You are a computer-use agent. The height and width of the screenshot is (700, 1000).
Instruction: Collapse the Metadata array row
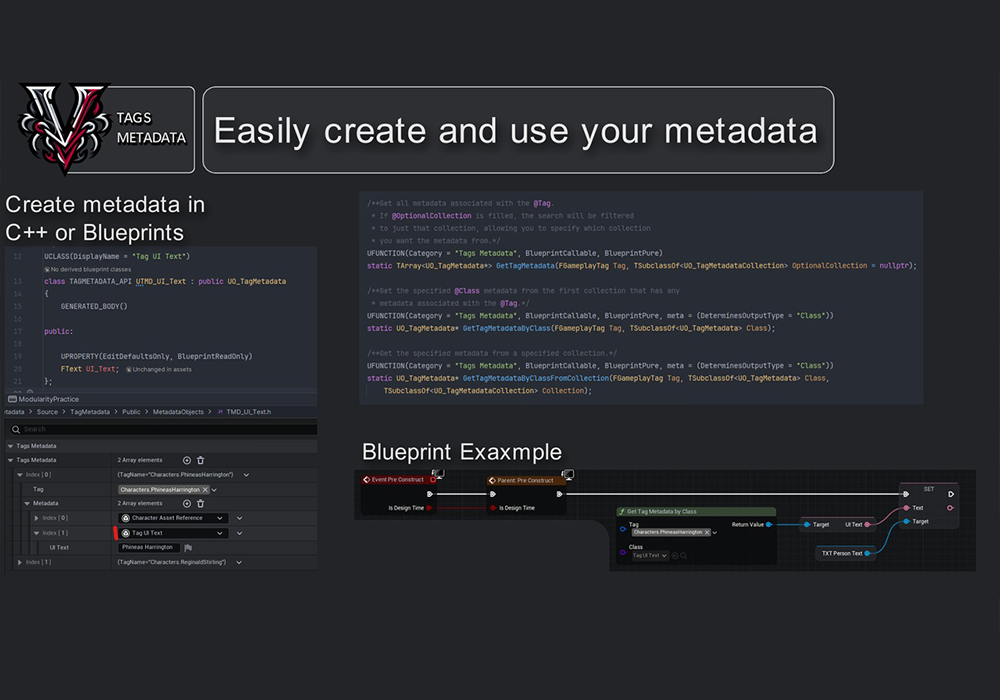27,503
